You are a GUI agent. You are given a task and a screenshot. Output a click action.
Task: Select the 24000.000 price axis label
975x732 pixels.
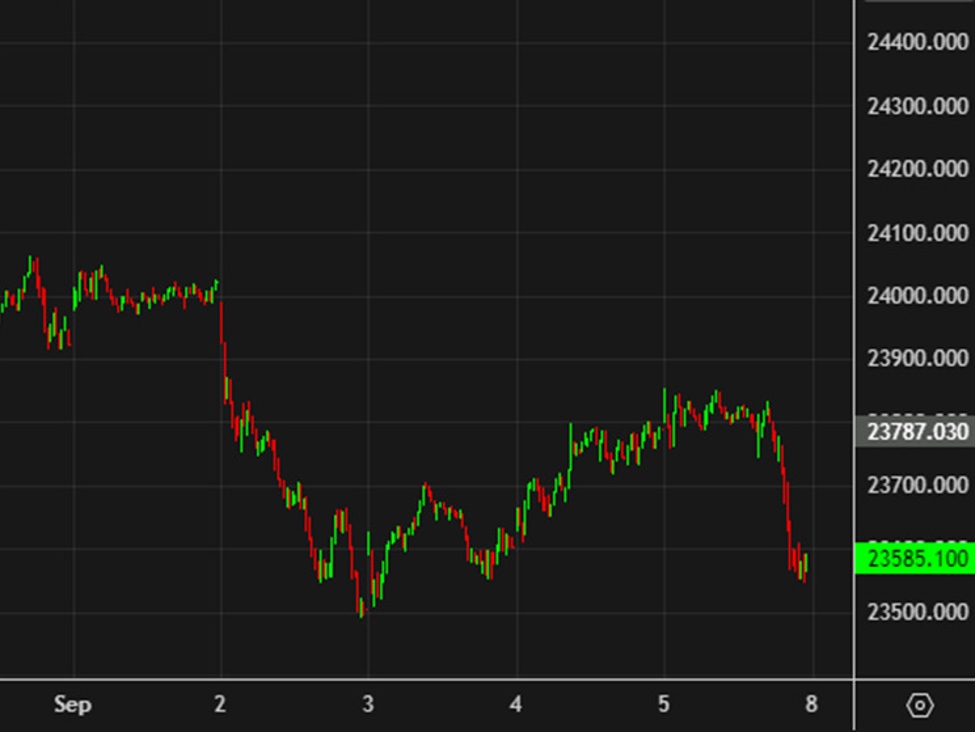coord(917,296)
